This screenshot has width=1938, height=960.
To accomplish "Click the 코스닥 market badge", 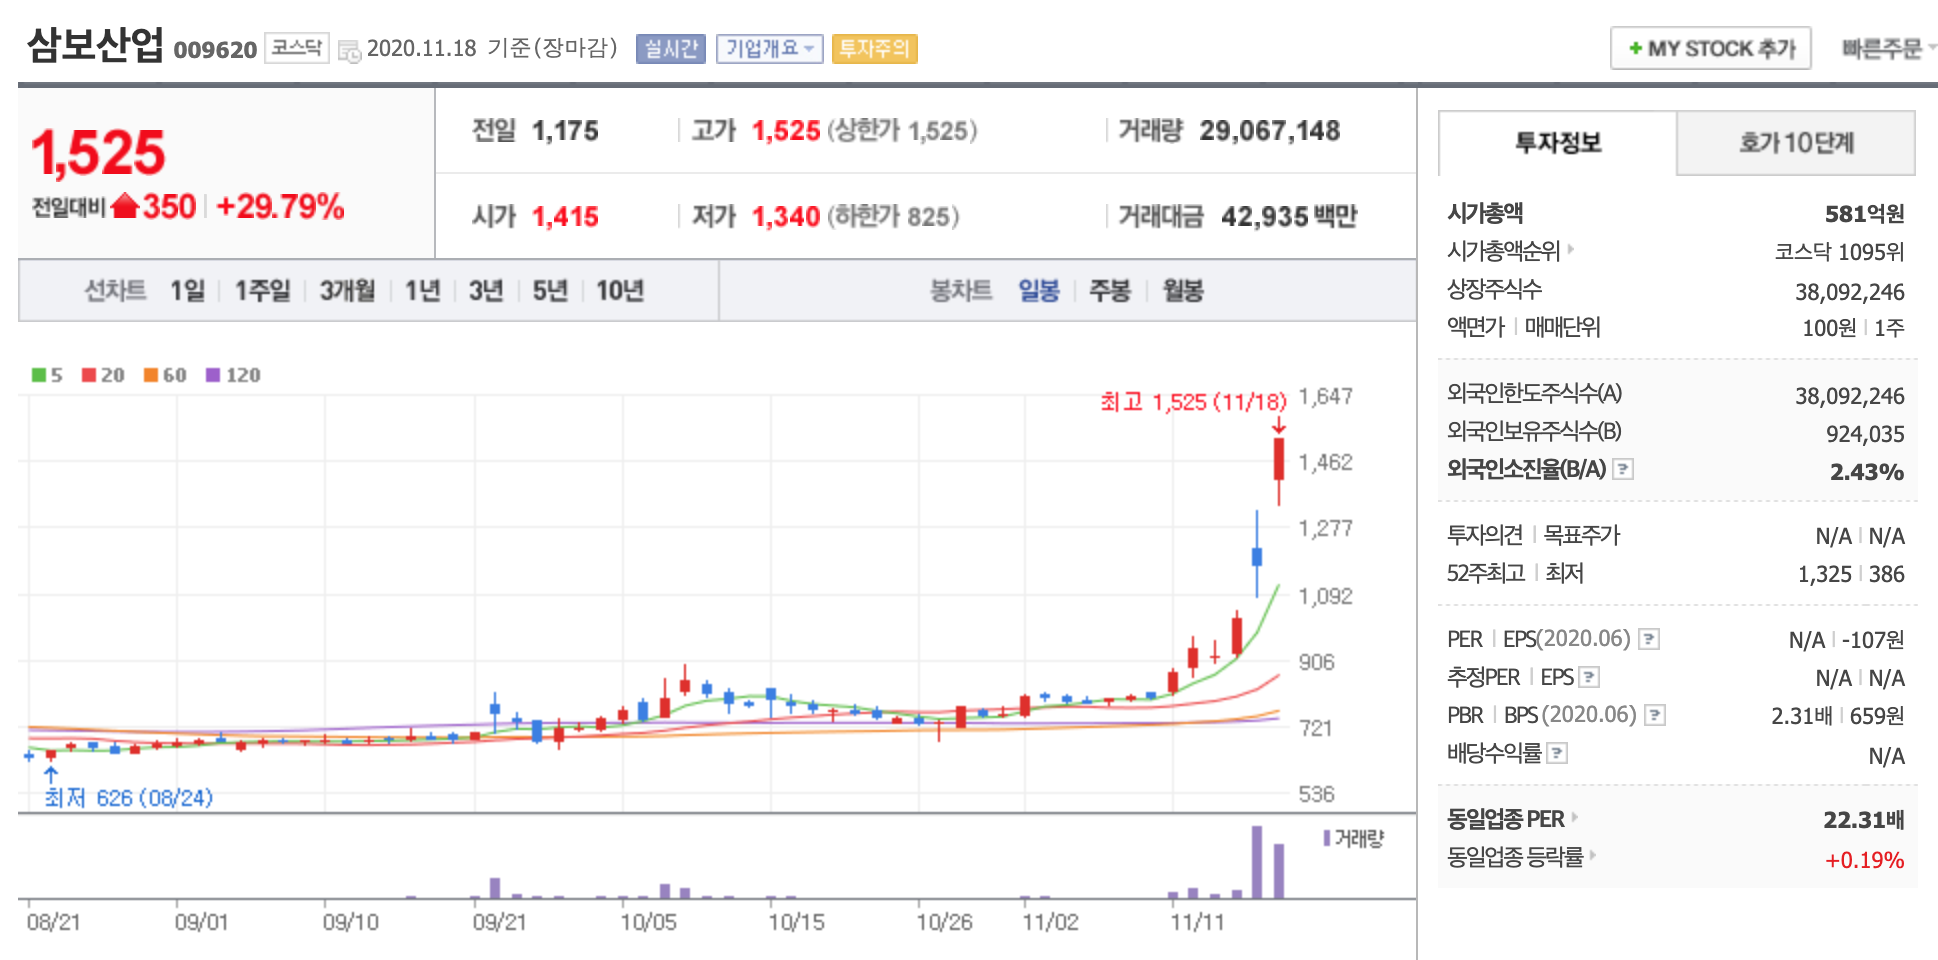I will pyautogui.click(x=297, y=48).
